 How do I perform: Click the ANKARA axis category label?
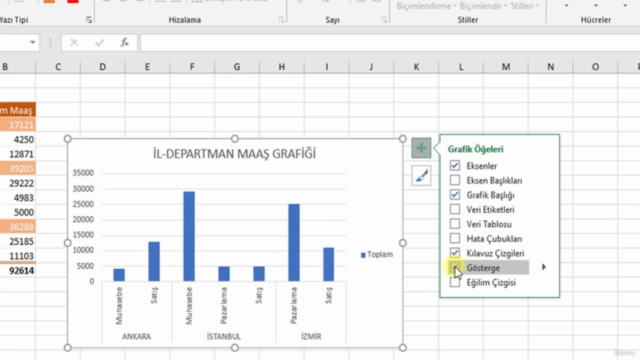coord(136,336)
